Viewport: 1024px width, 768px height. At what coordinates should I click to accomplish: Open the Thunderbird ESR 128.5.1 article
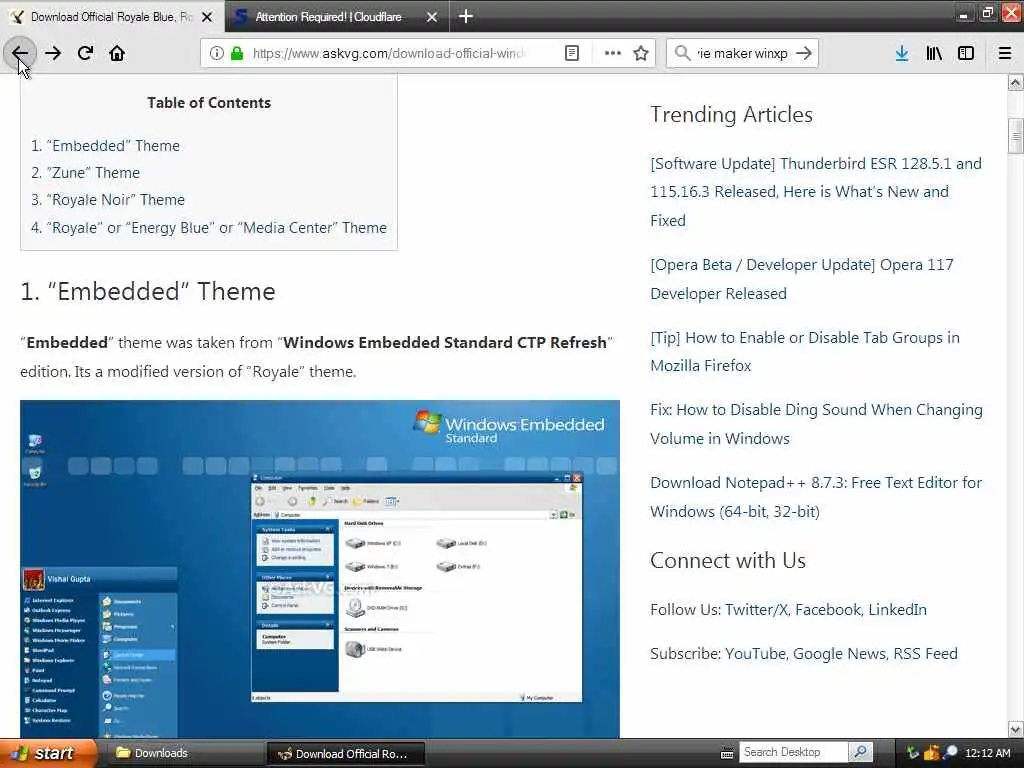click(x=816, y=191)
